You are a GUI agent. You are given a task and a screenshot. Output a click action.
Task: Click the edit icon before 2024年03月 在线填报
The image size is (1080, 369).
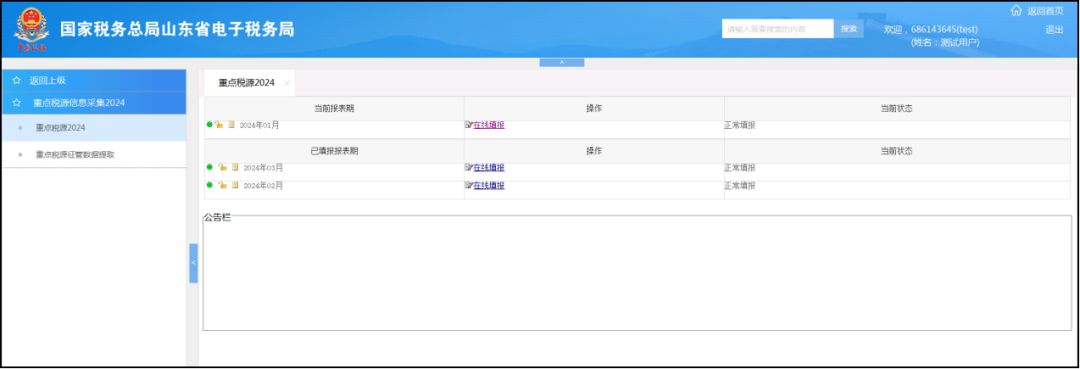pyautogui.click(x=469, y=167)
